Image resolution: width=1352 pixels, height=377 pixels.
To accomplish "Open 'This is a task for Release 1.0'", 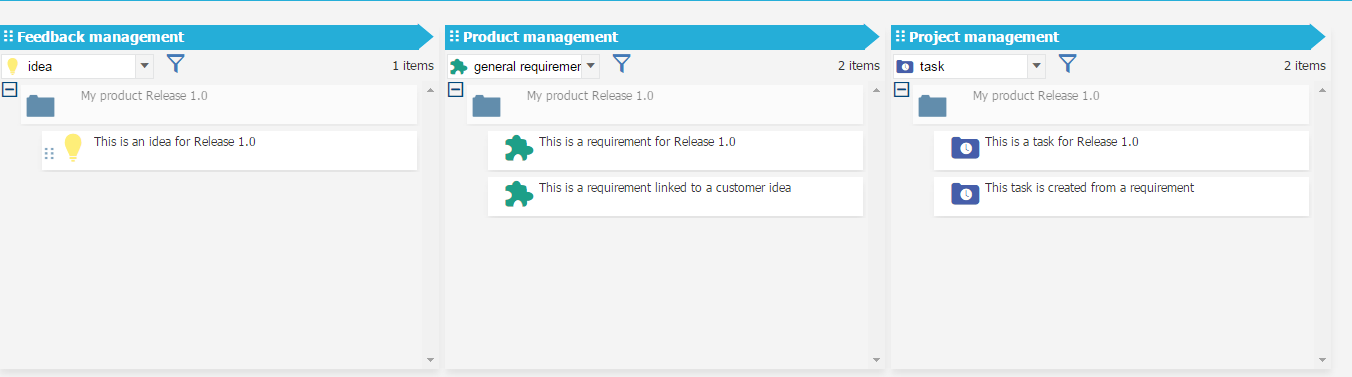I will pyautogui.click(x=1121, y=150).
